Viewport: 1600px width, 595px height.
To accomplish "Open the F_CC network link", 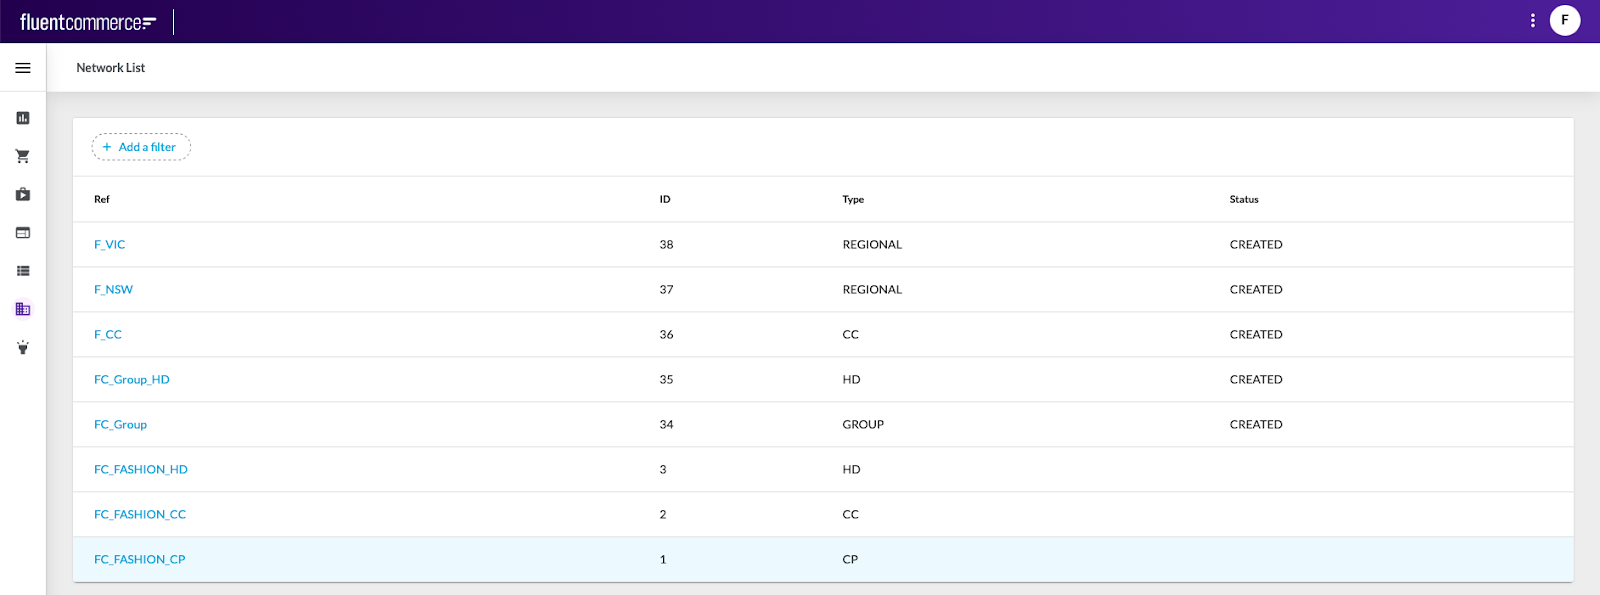I will 108,335.
